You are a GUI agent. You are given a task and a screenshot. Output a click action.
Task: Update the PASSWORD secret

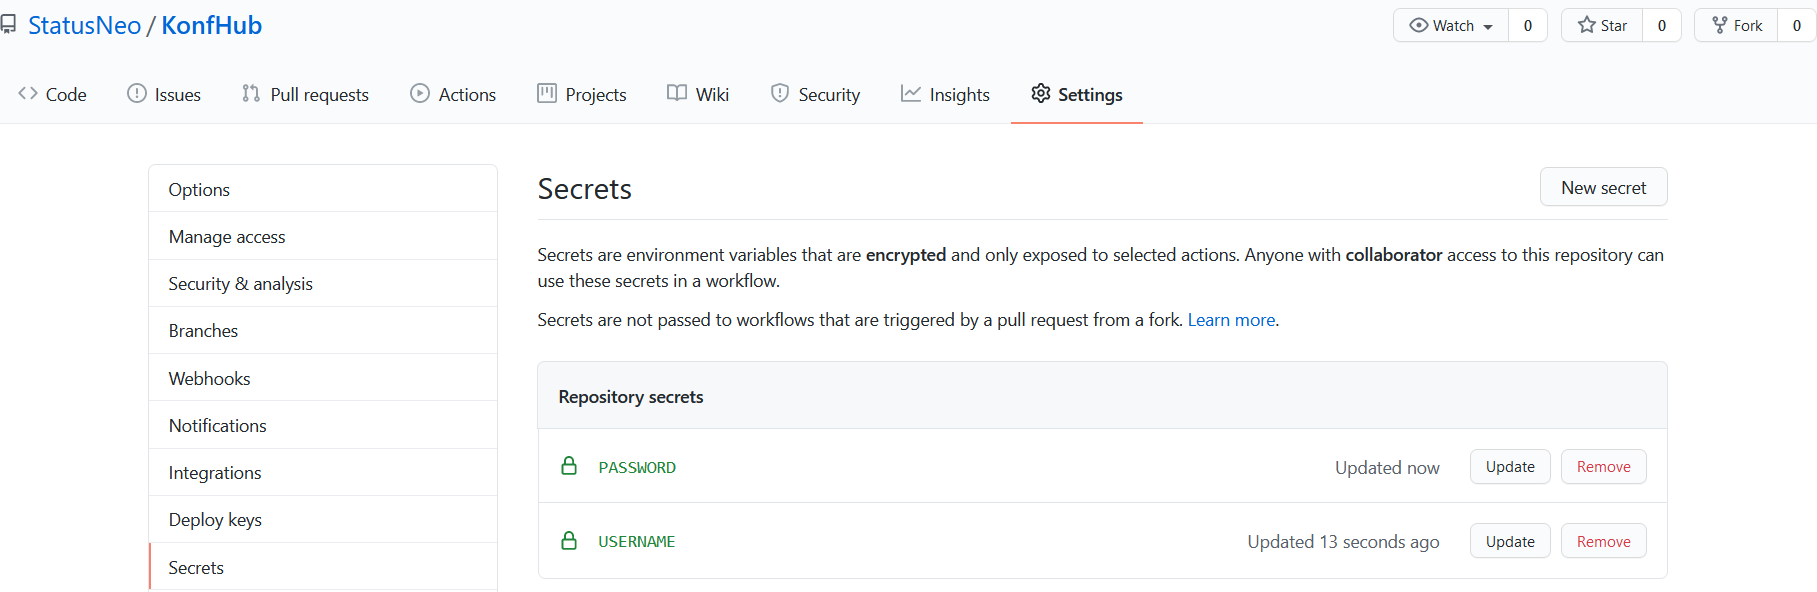point(1510,466)
